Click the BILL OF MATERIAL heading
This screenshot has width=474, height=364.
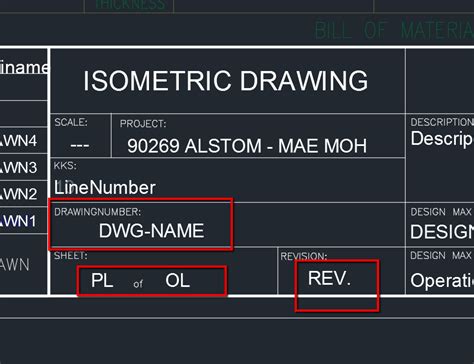click(x=394, y=30)
